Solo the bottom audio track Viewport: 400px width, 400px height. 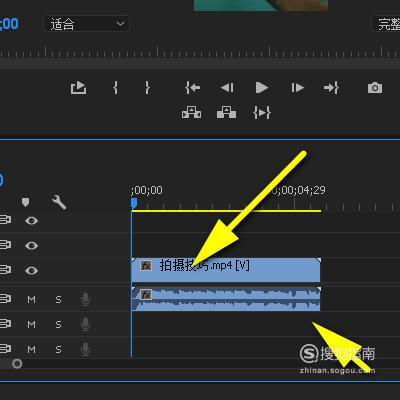58,349
